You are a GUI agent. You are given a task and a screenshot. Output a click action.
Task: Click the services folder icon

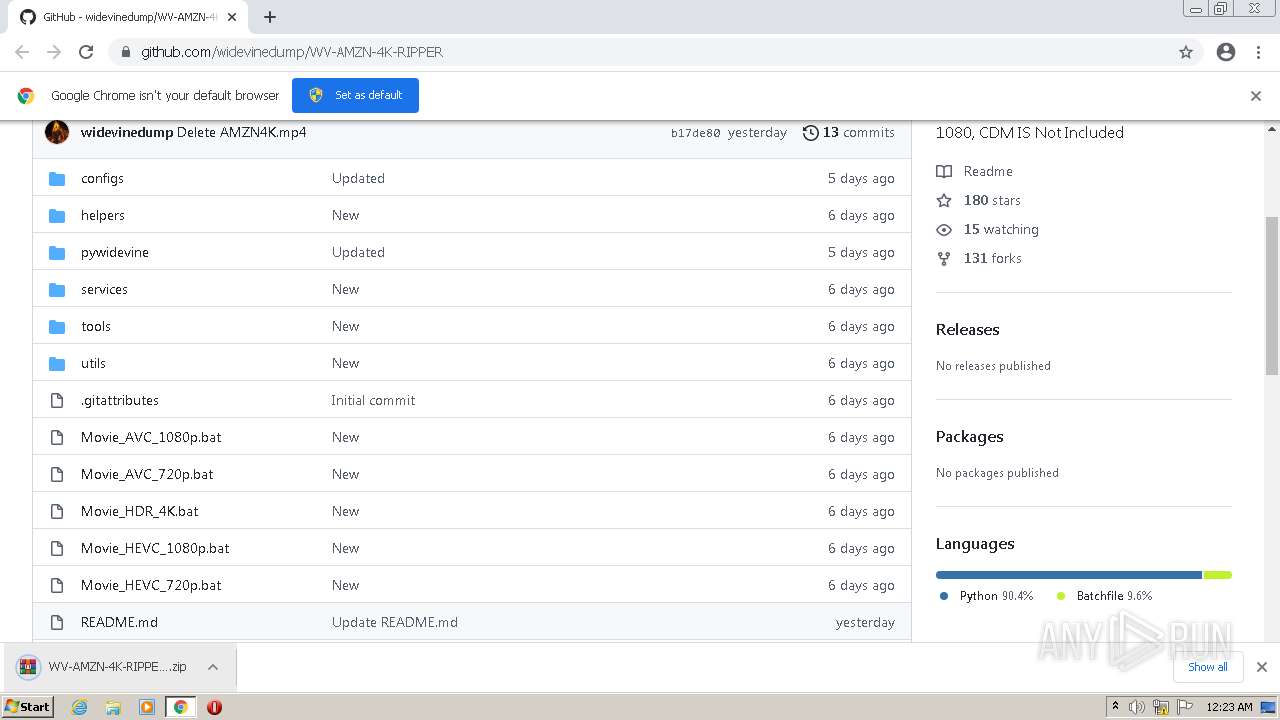(x=57, y=289)
